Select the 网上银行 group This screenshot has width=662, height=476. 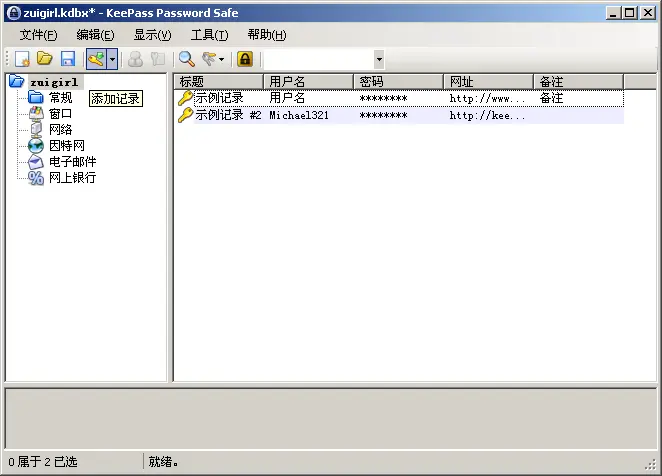(x=73, y=178)
